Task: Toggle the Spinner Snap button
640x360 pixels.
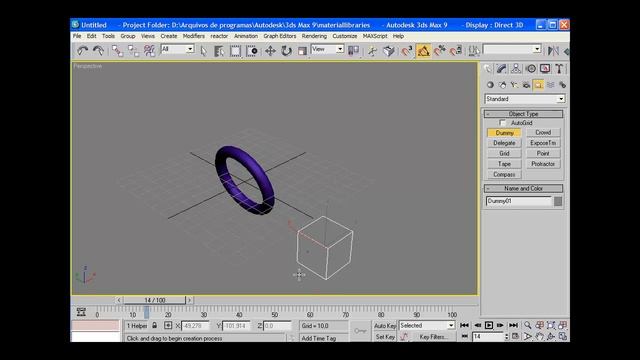Action: [x=456, y=51]
